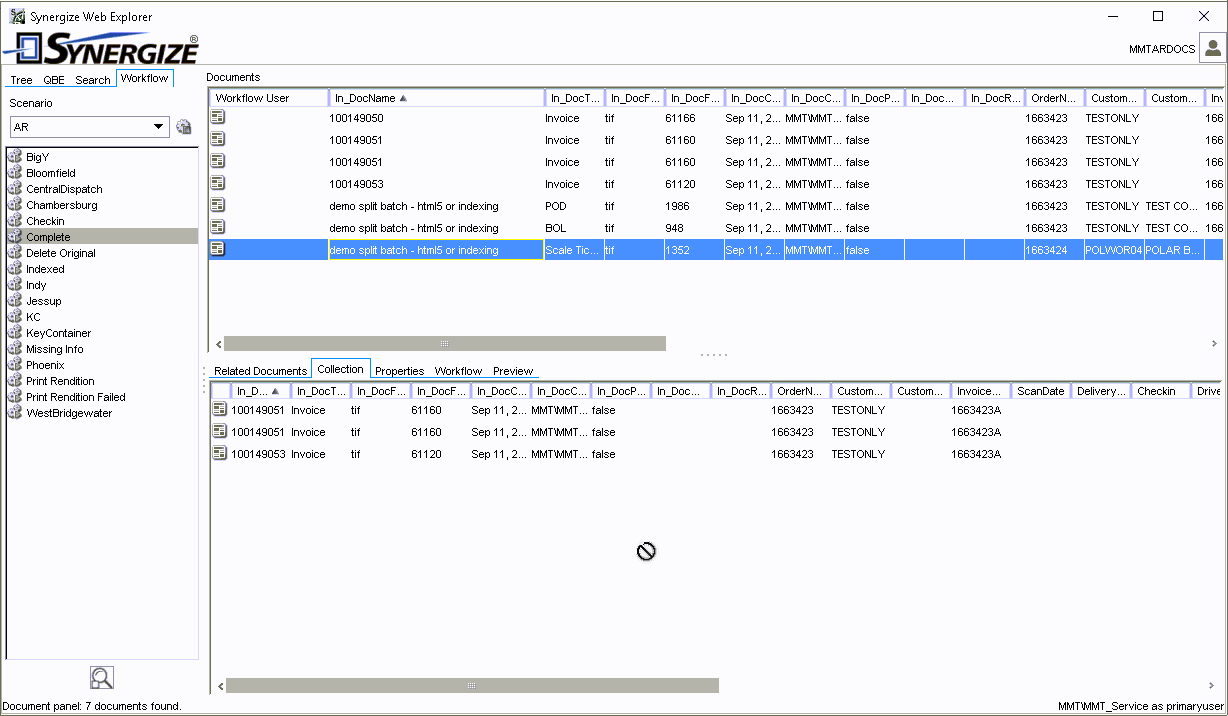
Task: Click Documents scrollbar right arrow
Action: pyautogui.click(x=1215, y=343)
